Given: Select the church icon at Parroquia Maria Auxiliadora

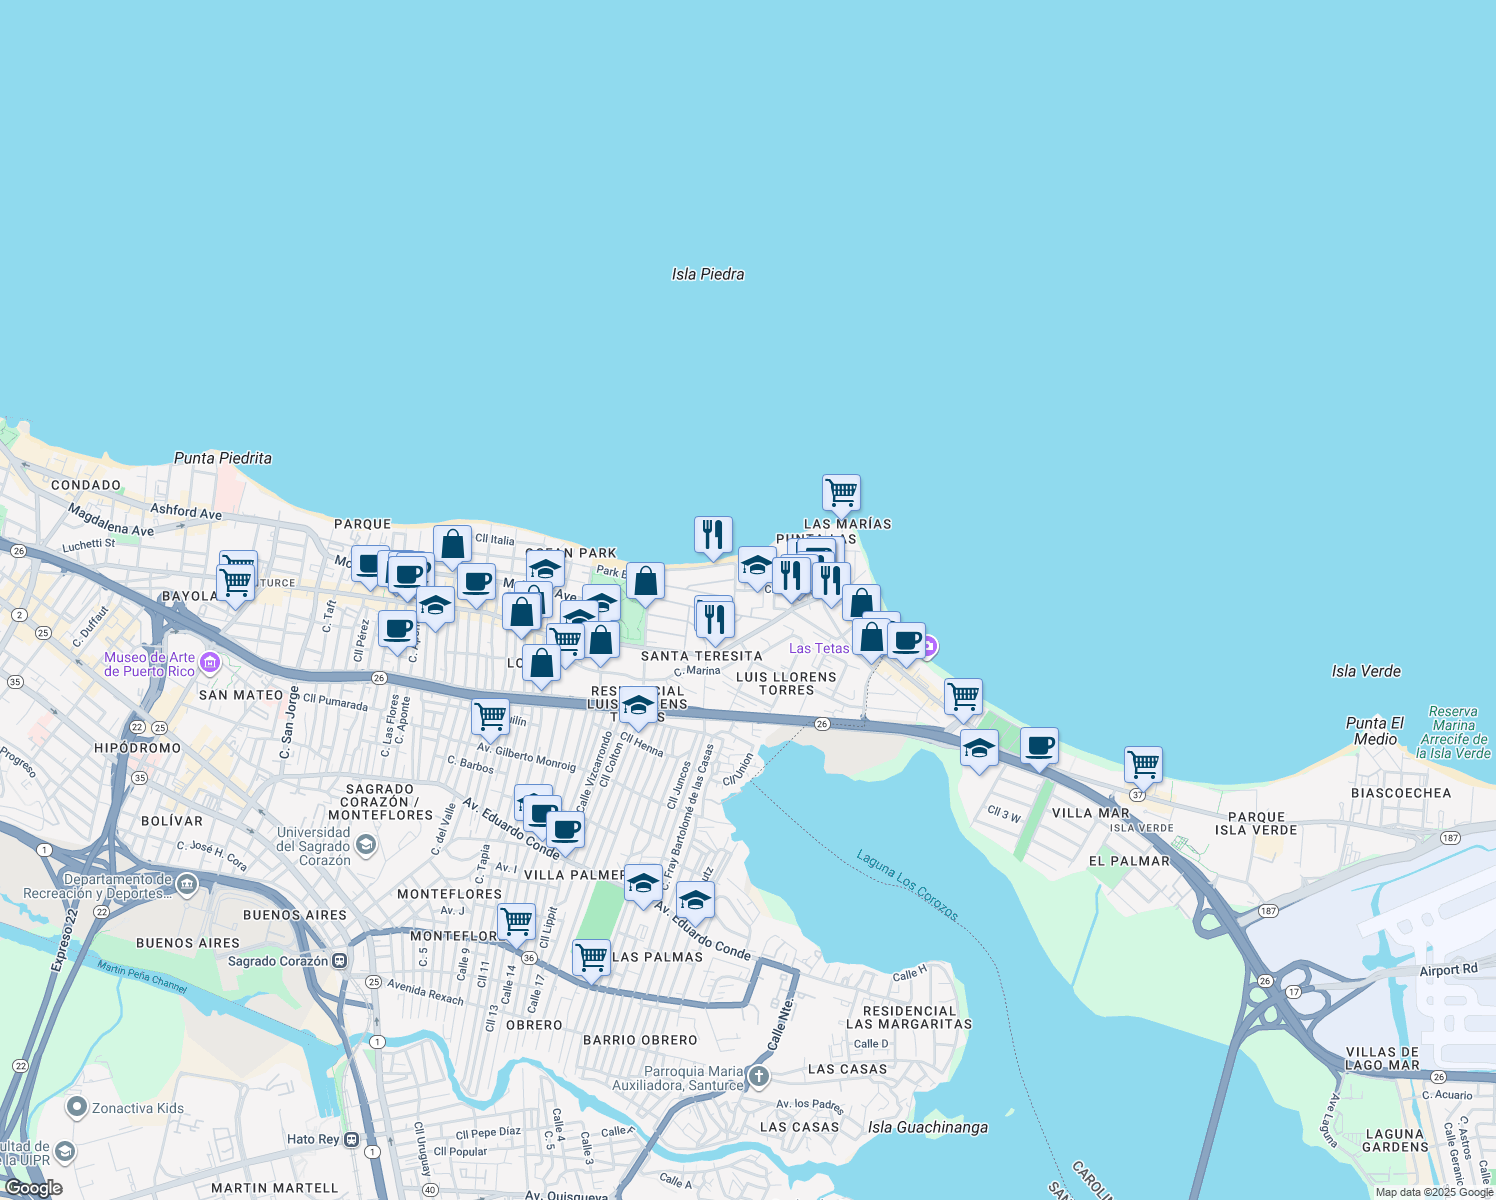Looking at the screenshot, I should tap(757, 1075).
